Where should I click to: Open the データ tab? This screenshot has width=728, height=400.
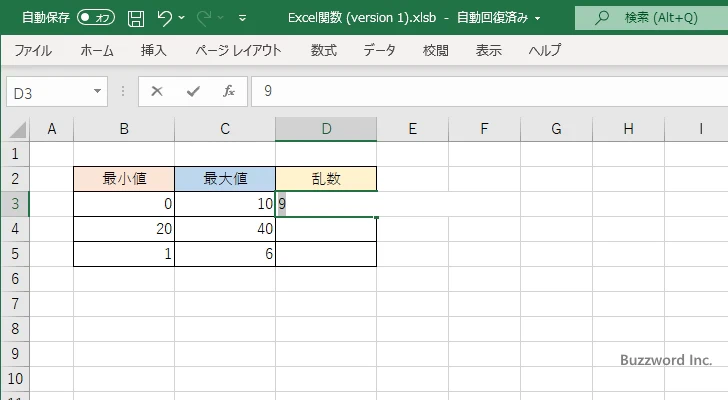tap(379, 50)
